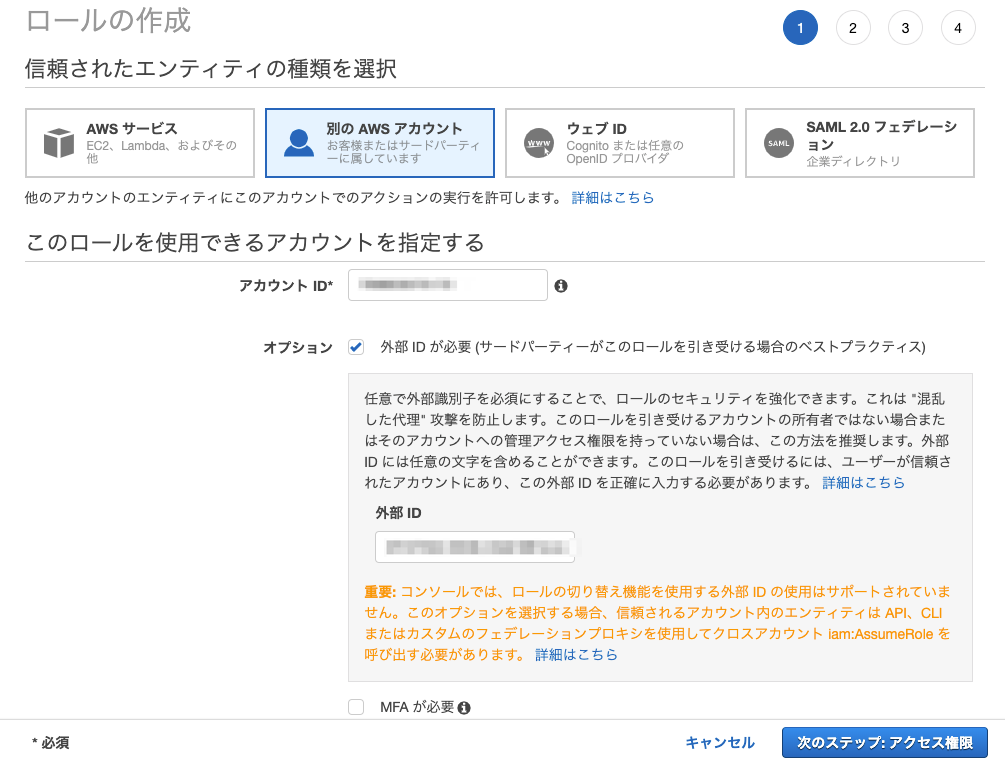Viewport: 1005px width, 758px height.
Task: Click the オプション label
Action: (298, 347)
